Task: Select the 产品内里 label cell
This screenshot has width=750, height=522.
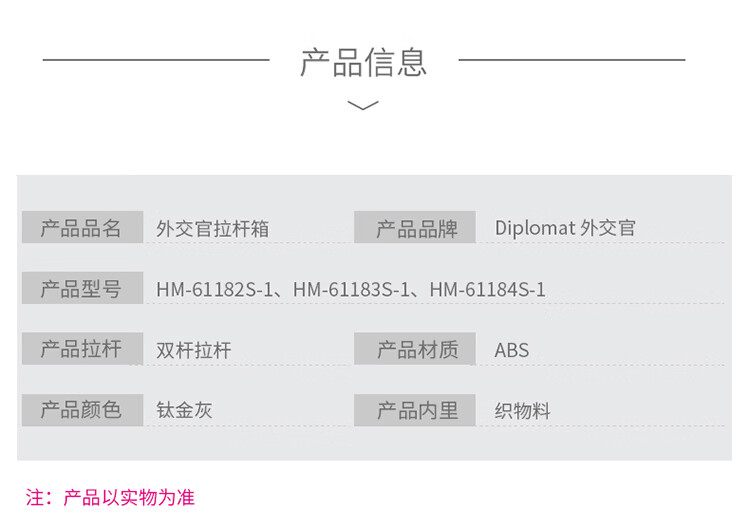Action: [x=416, y=410]
